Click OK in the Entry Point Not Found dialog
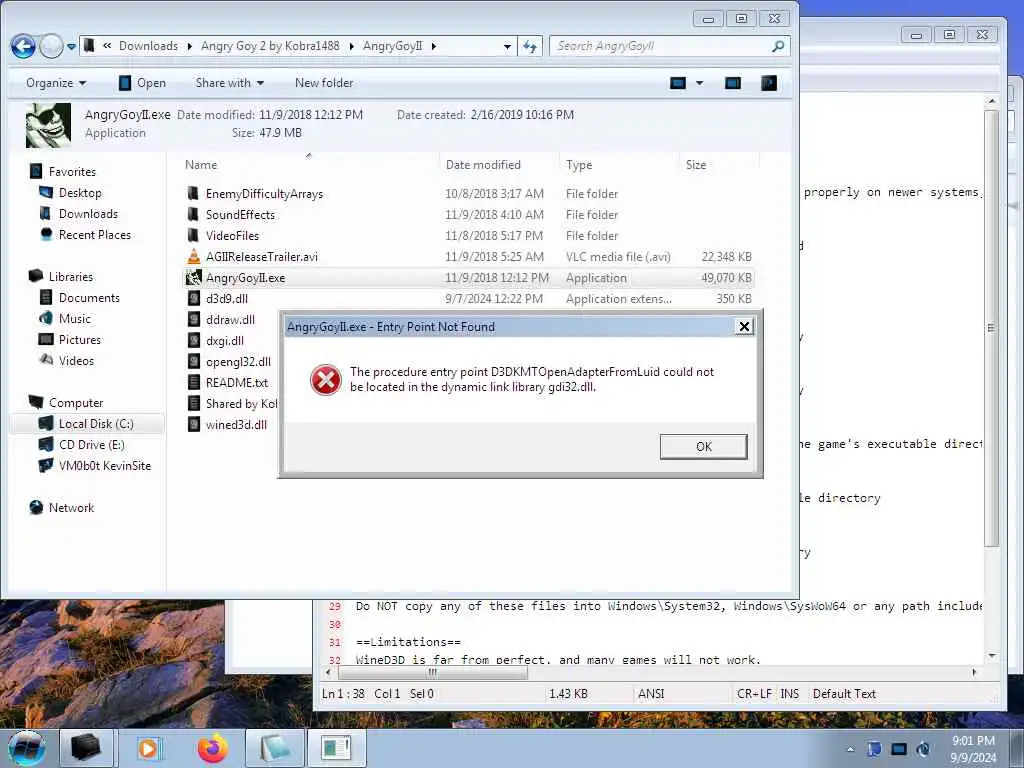The image size is (1024, 768). 703,447
